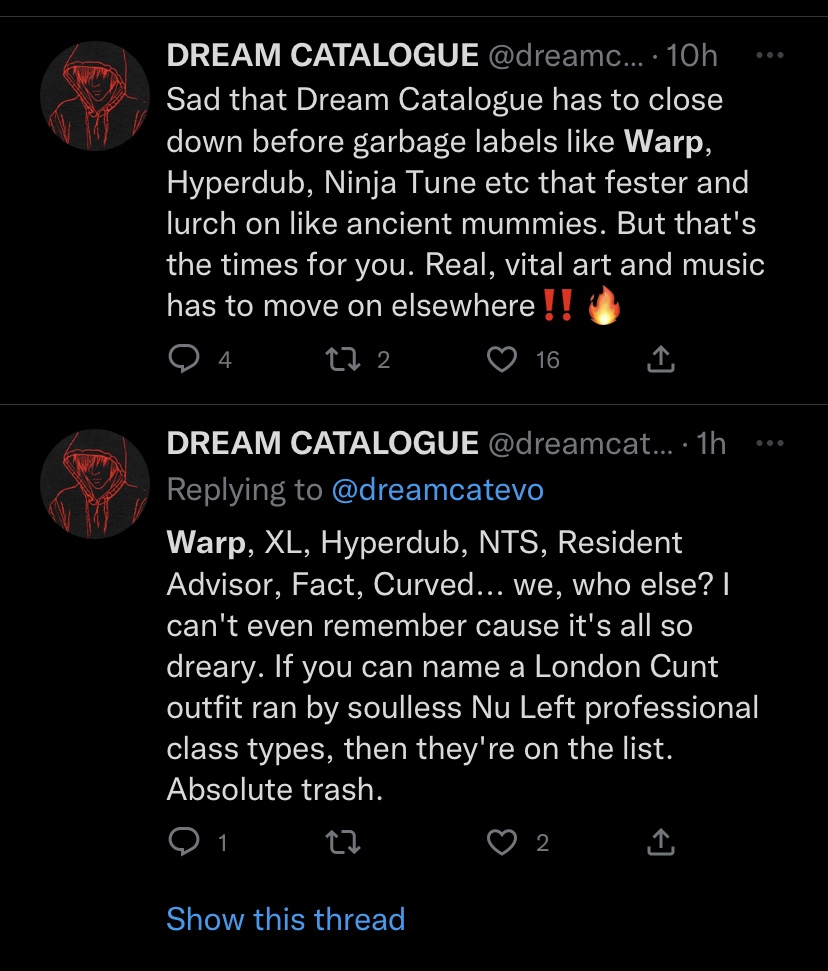Click DREAM CATALOGUE name on second tweet
This screenshot has height=971, width=828.
click(322, 443)
